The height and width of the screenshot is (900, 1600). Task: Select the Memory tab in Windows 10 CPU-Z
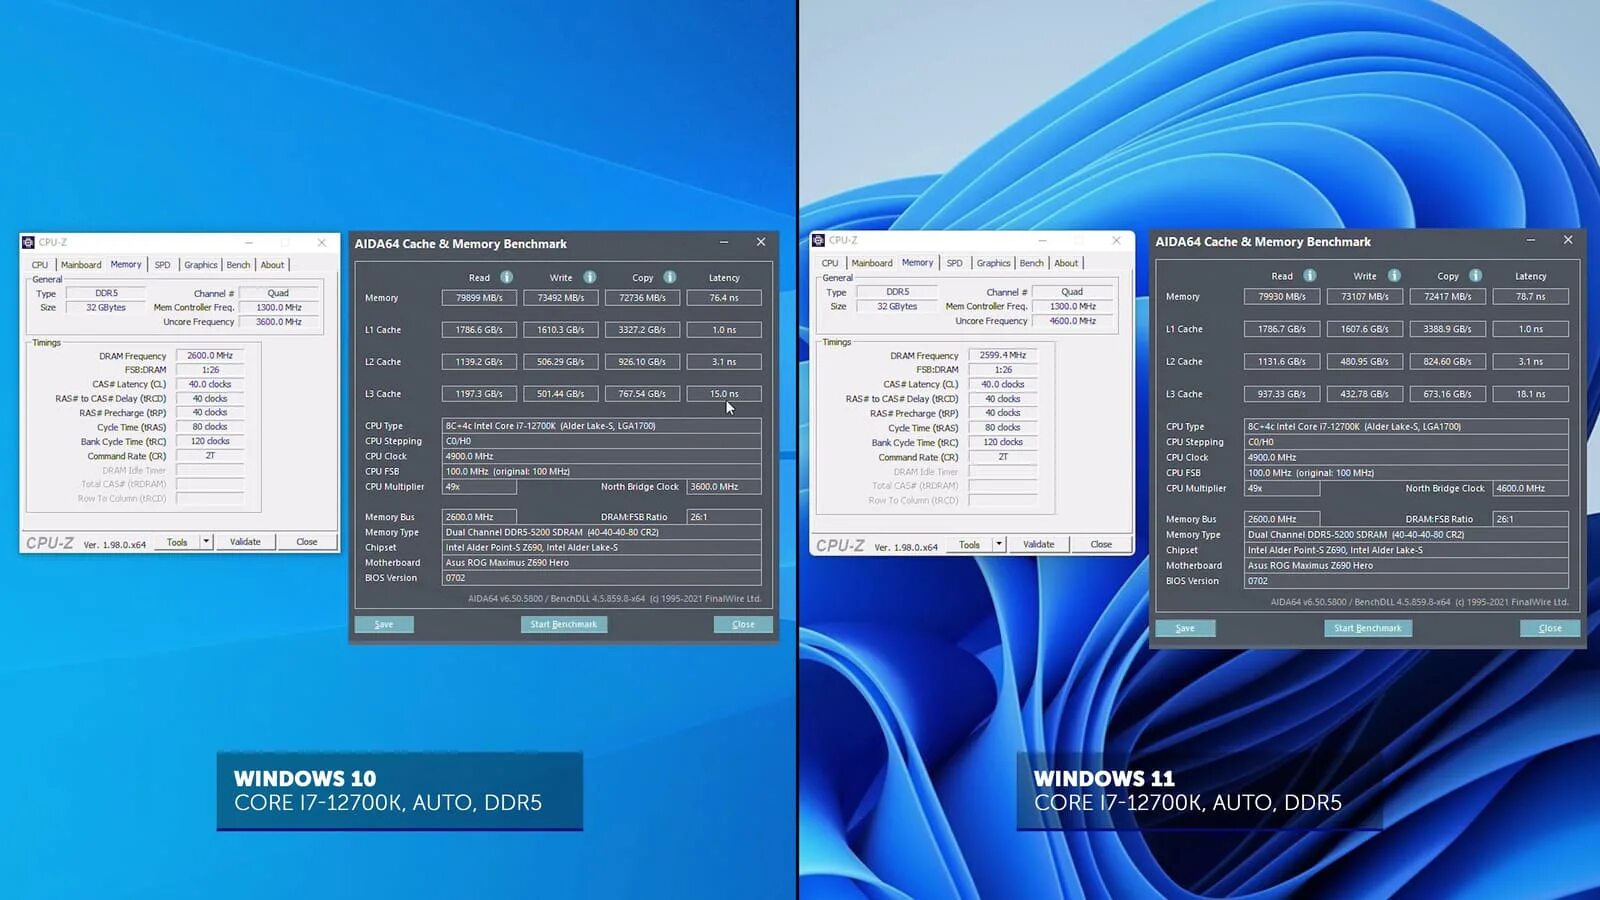[126, 264]
